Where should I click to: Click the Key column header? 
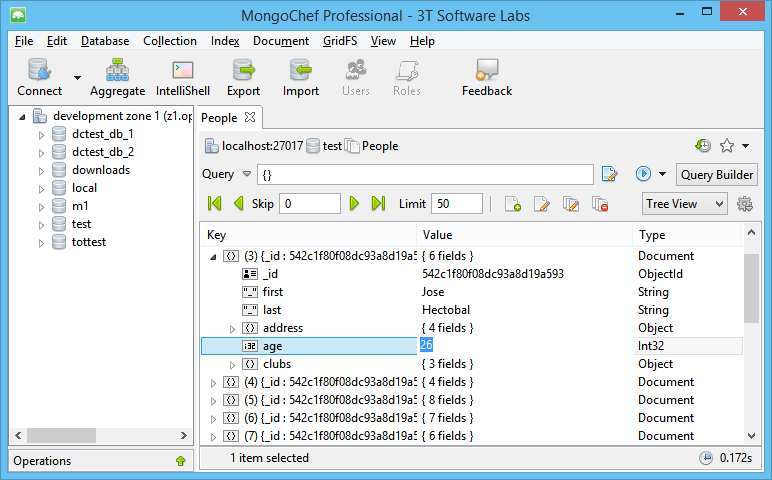(309, 235)
